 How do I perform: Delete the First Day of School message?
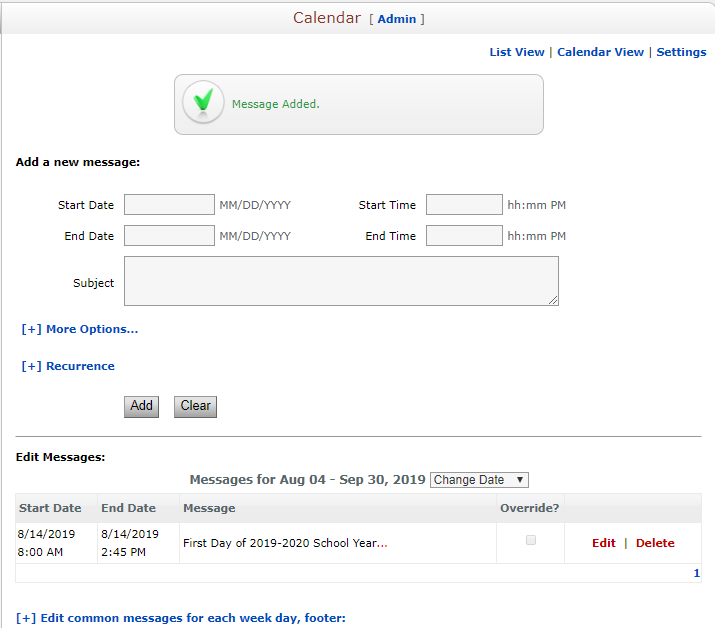pyautogui.click(x=655, y=543)
